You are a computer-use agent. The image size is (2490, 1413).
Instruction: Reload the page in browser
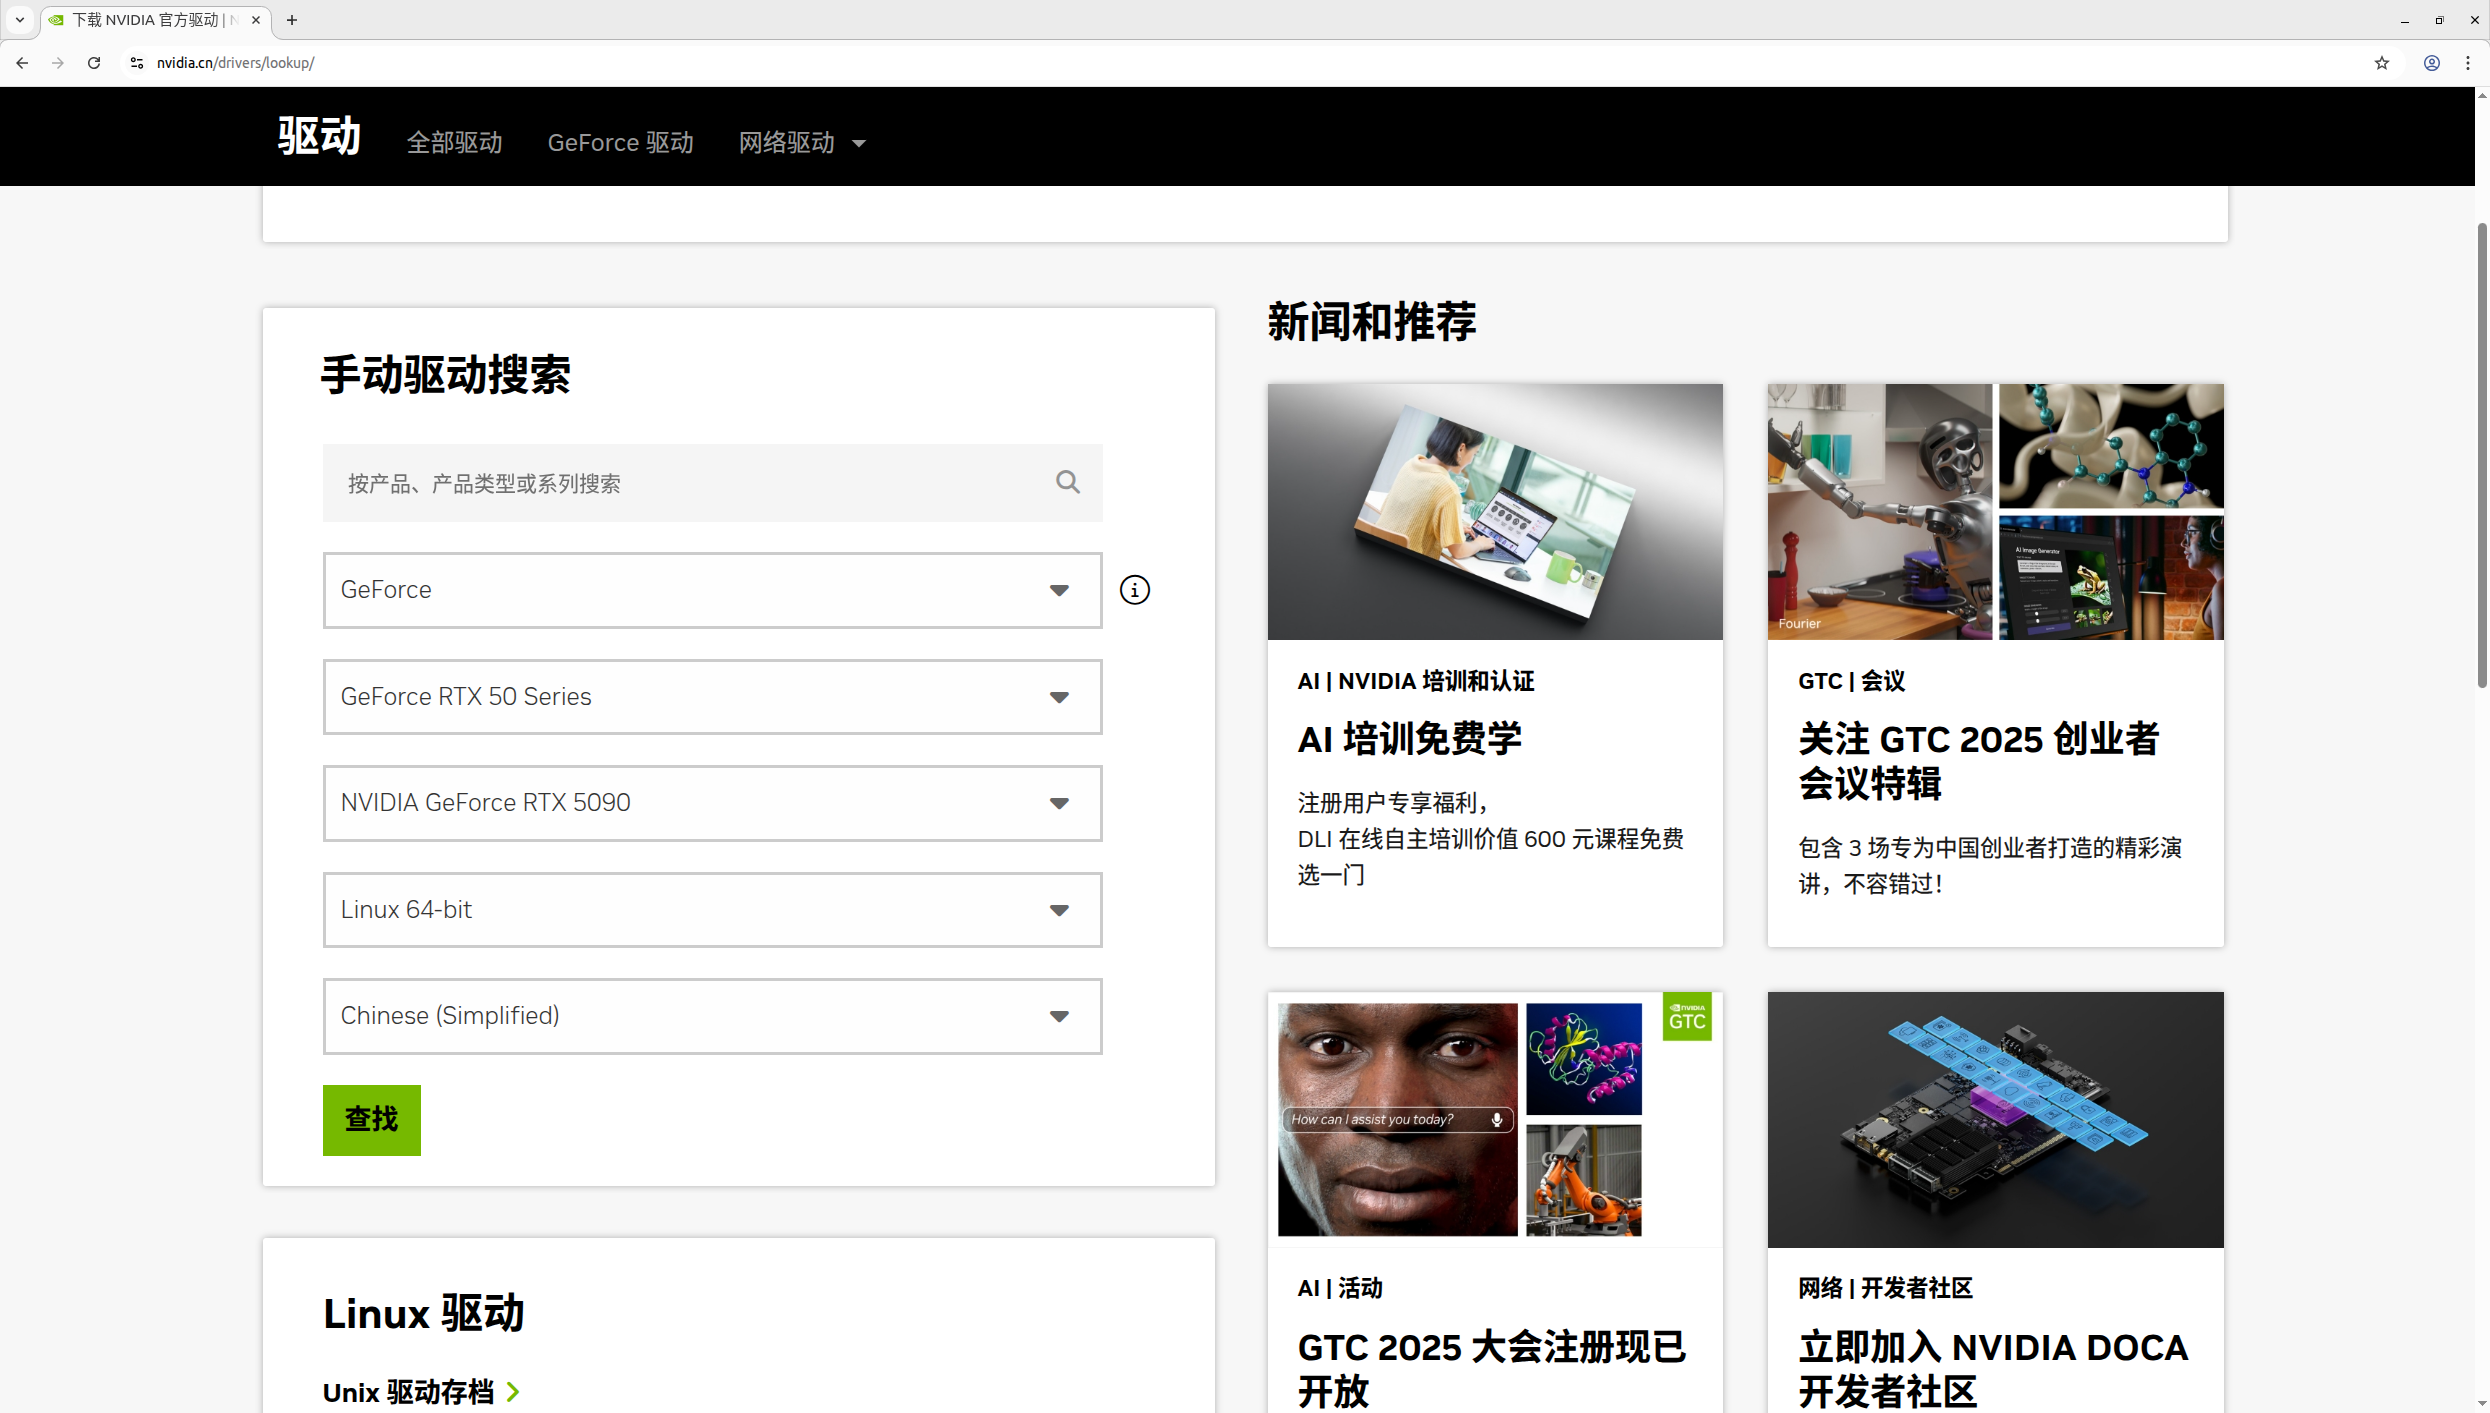[94, 63]
